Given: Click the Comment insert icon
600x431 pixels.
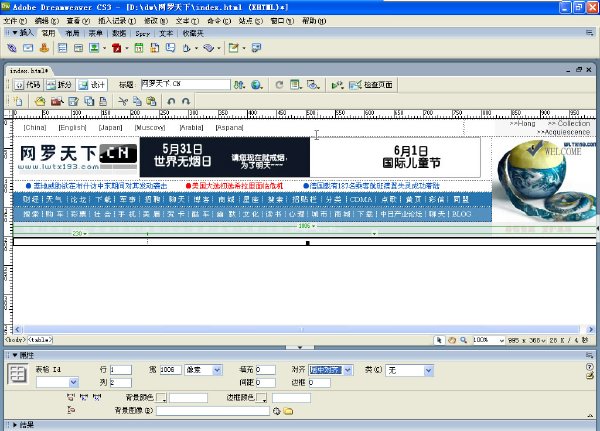Looking at the screenshot, I should coord(170,48).
